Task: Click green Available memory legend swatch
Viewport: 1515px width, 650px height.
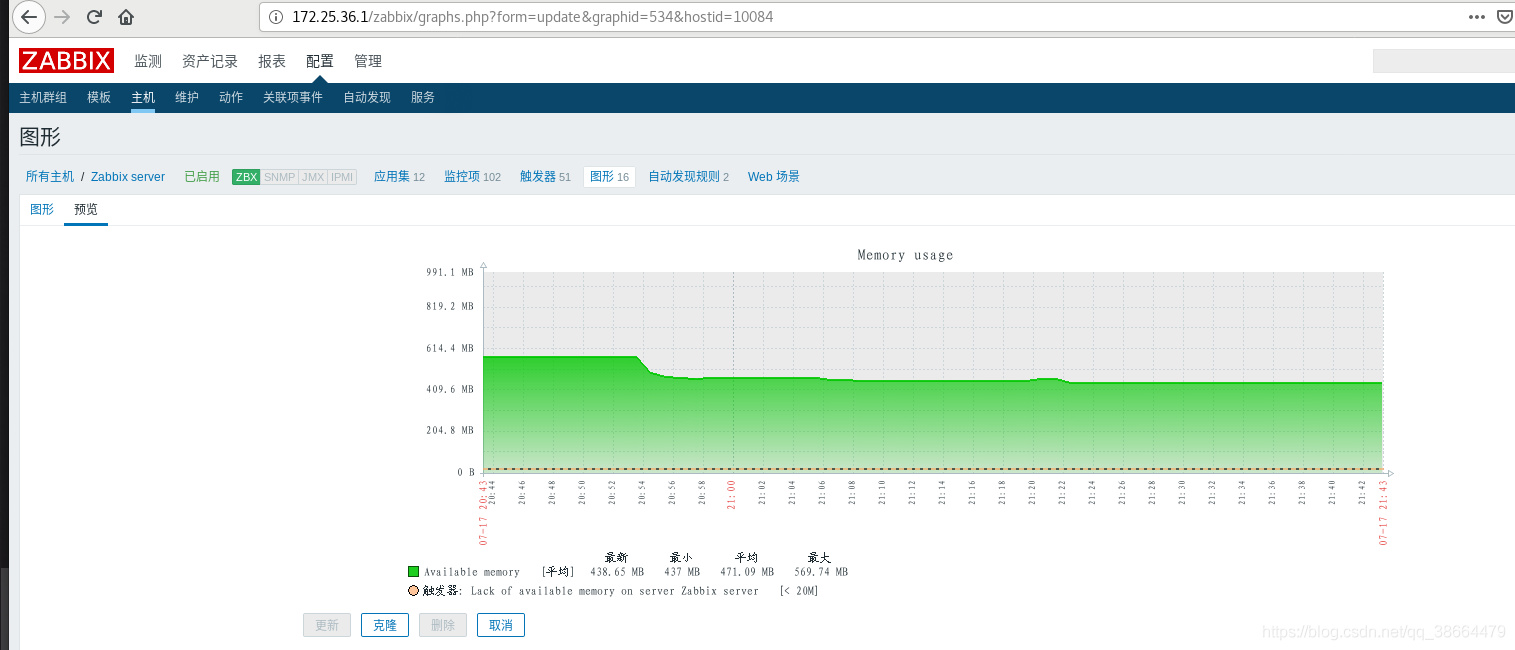Action: [x=413, y=572]
